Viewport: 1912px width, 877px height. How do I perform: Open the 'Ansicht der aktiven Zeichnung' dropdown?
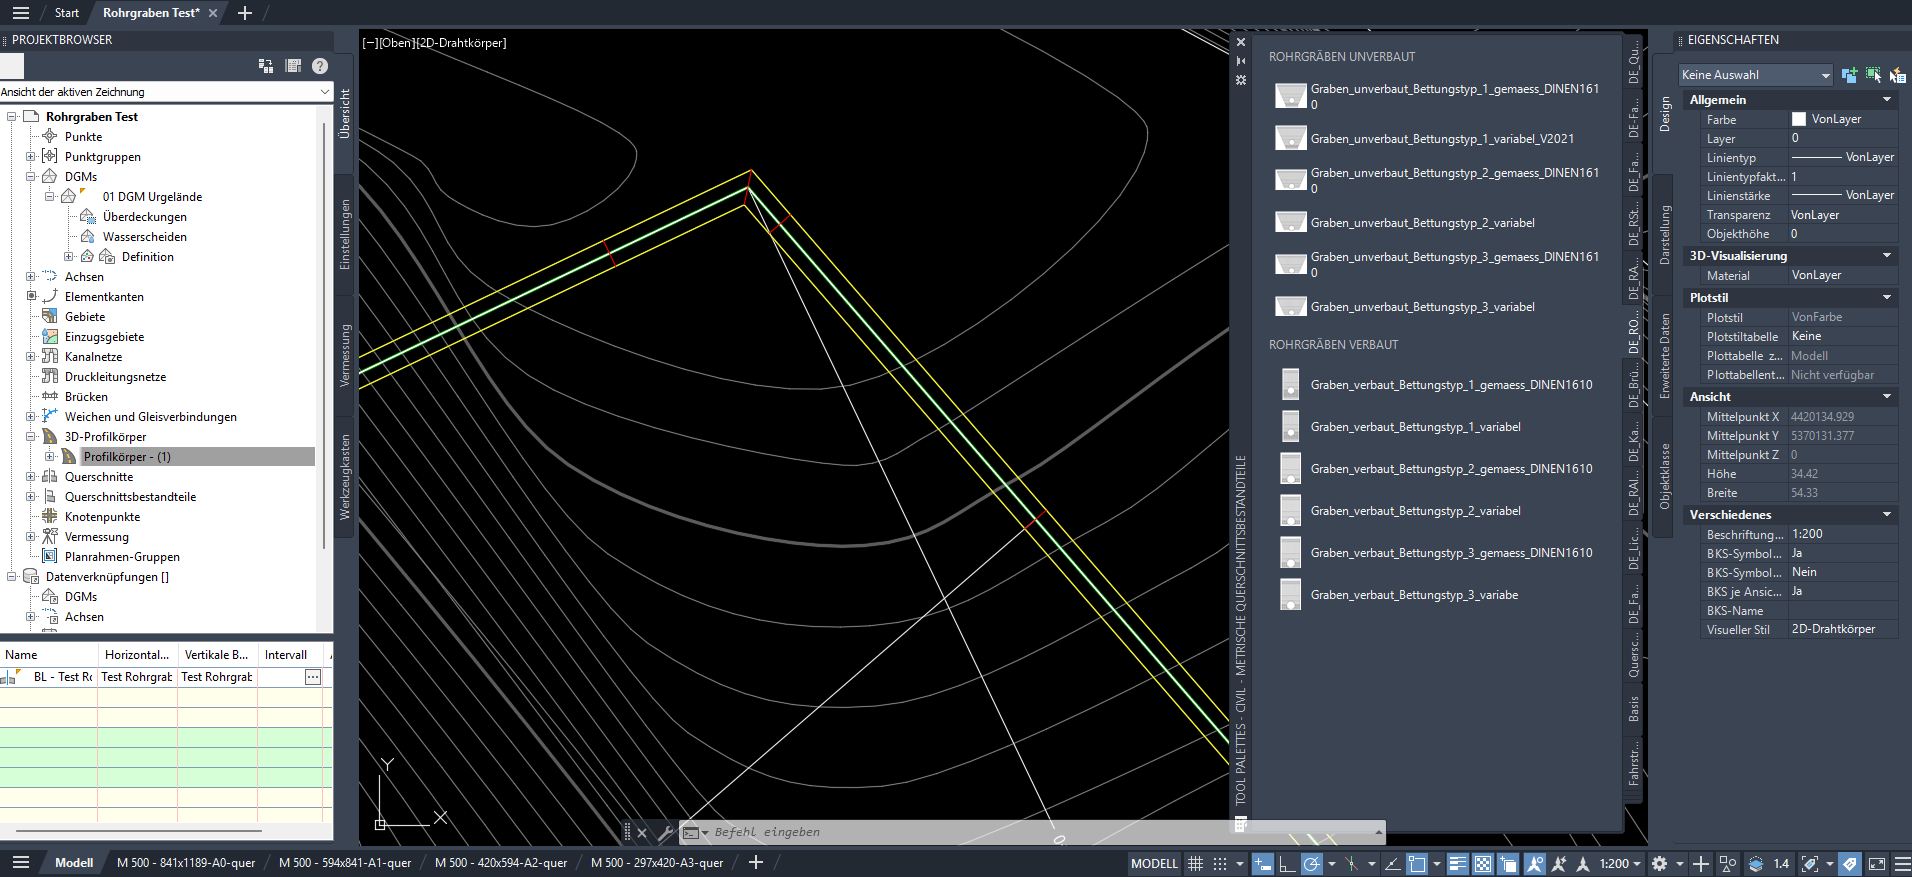coord(166,92)
